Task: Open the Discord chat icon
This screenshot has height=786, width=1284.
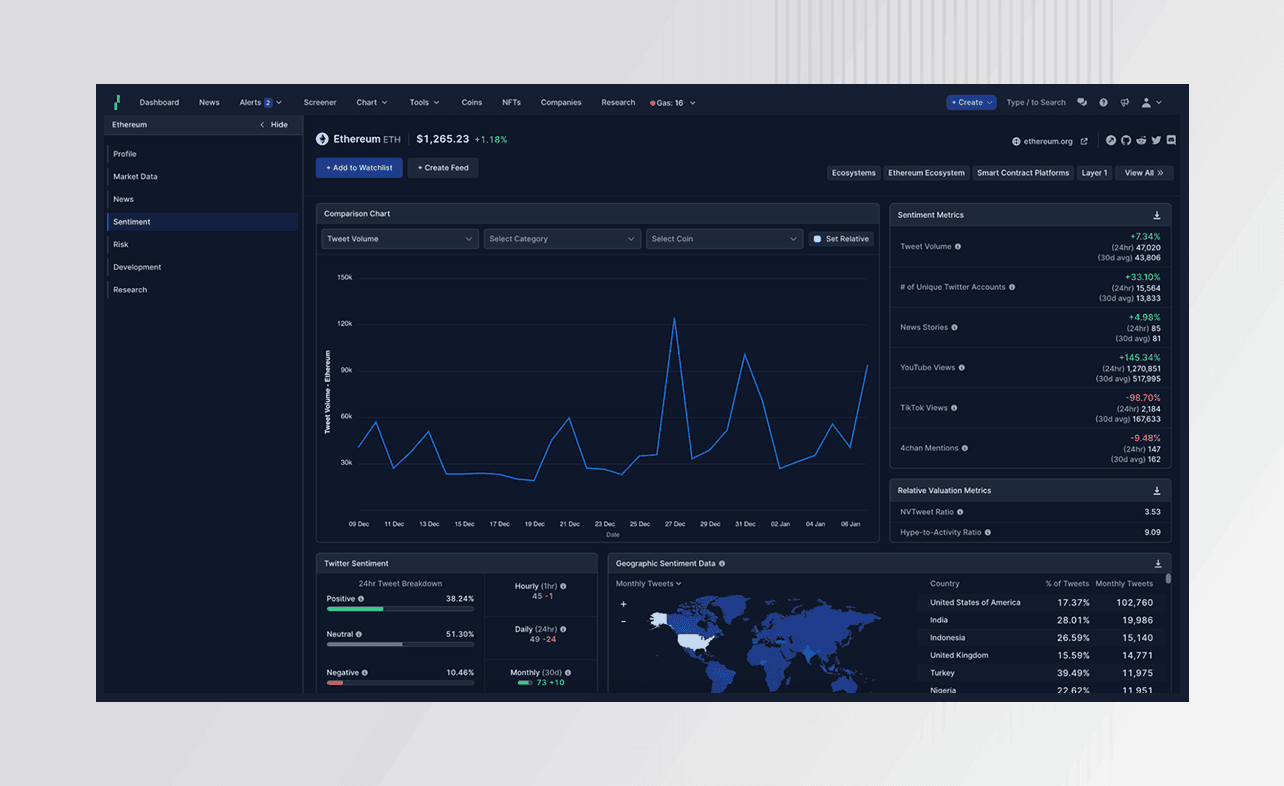Action: click(x=1171, y=141)
